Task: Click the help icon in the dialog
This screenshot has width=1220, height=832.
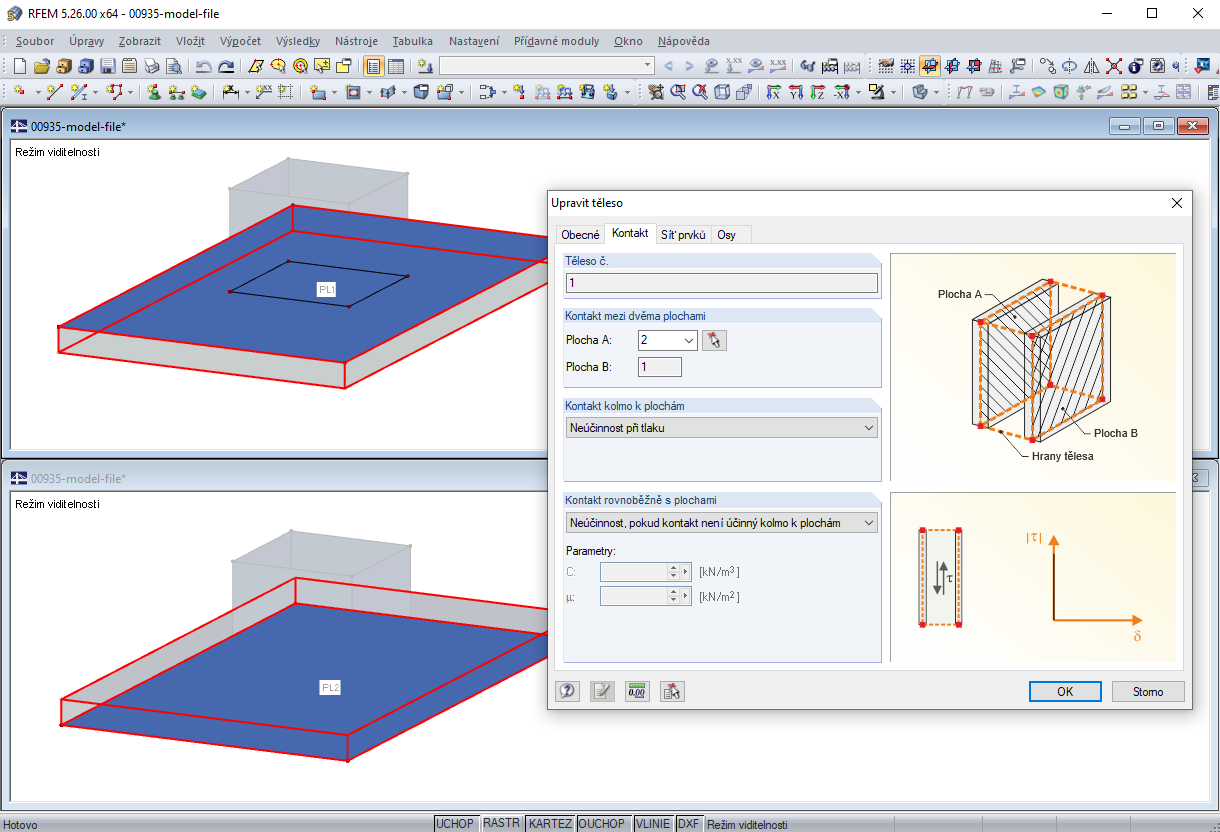Action: (568, 690)
